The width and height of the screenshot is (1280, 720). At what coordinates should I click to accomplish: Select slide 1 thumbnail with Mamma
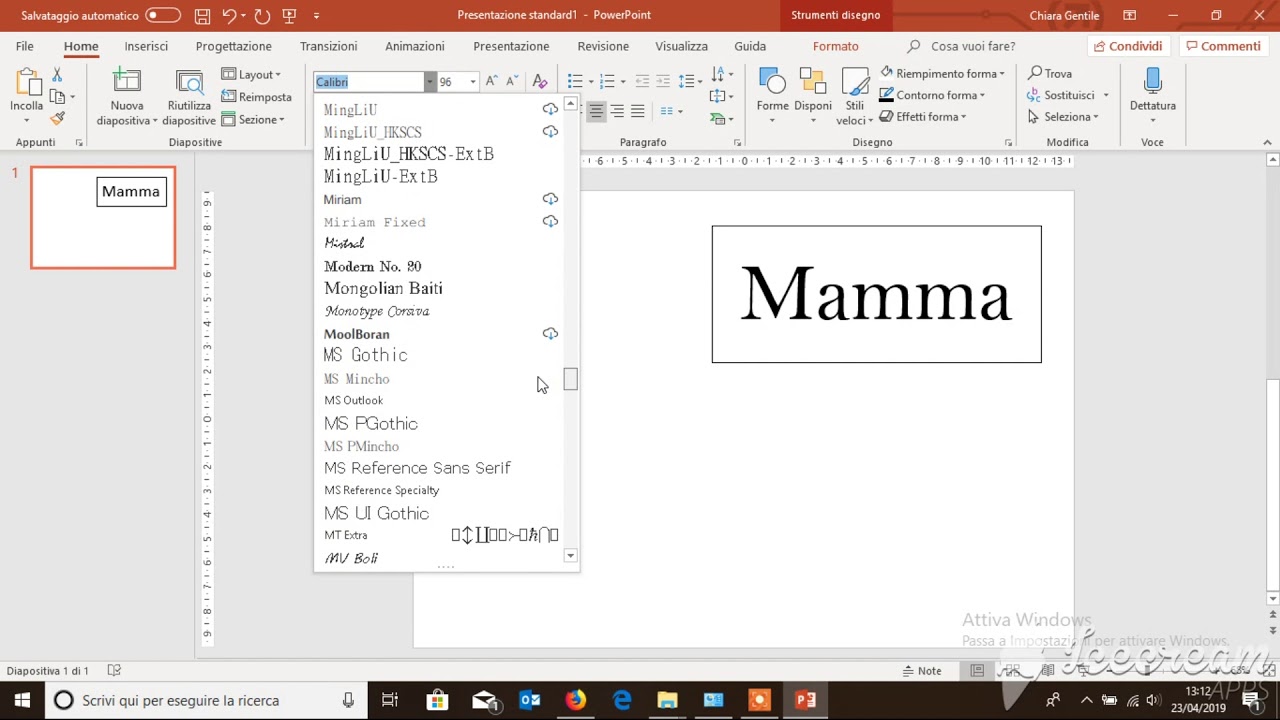coord(103,217)
